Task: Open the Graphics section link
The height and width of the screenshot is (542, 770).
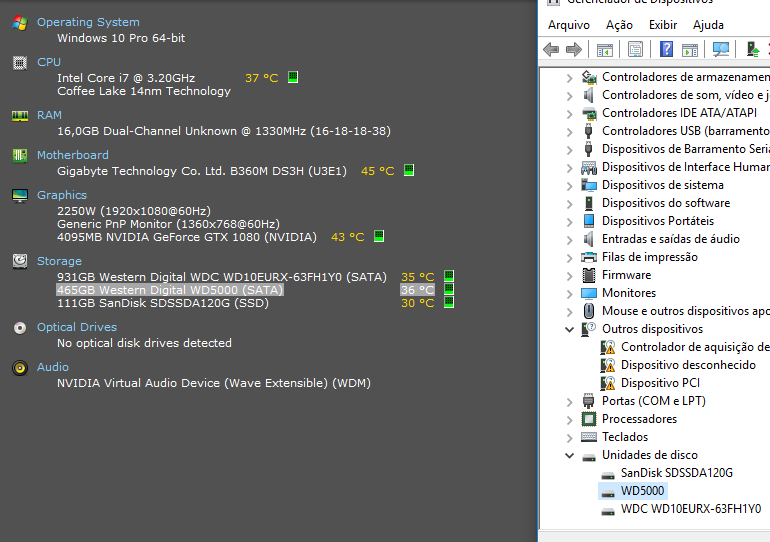Action: tap(62, 195)
